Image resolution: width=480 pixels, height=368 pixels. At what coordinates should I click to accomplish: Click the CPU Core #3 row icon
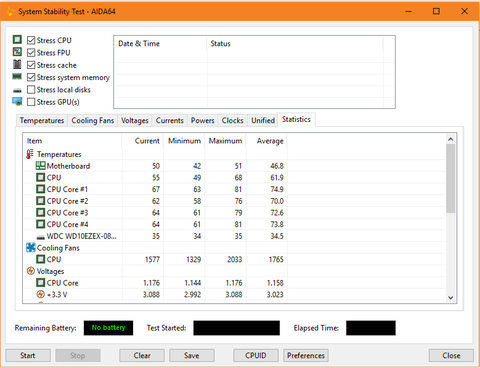pyautogui.click(x=41, y=212)
